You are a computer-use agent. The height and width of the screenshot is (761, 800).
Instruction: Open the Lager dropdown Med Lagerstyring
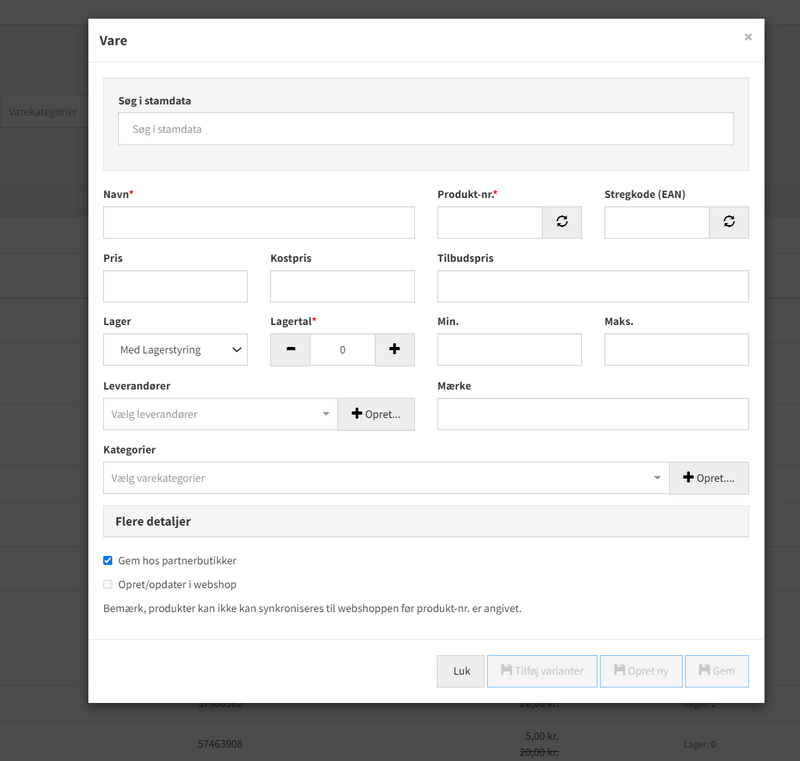(176, 349)
